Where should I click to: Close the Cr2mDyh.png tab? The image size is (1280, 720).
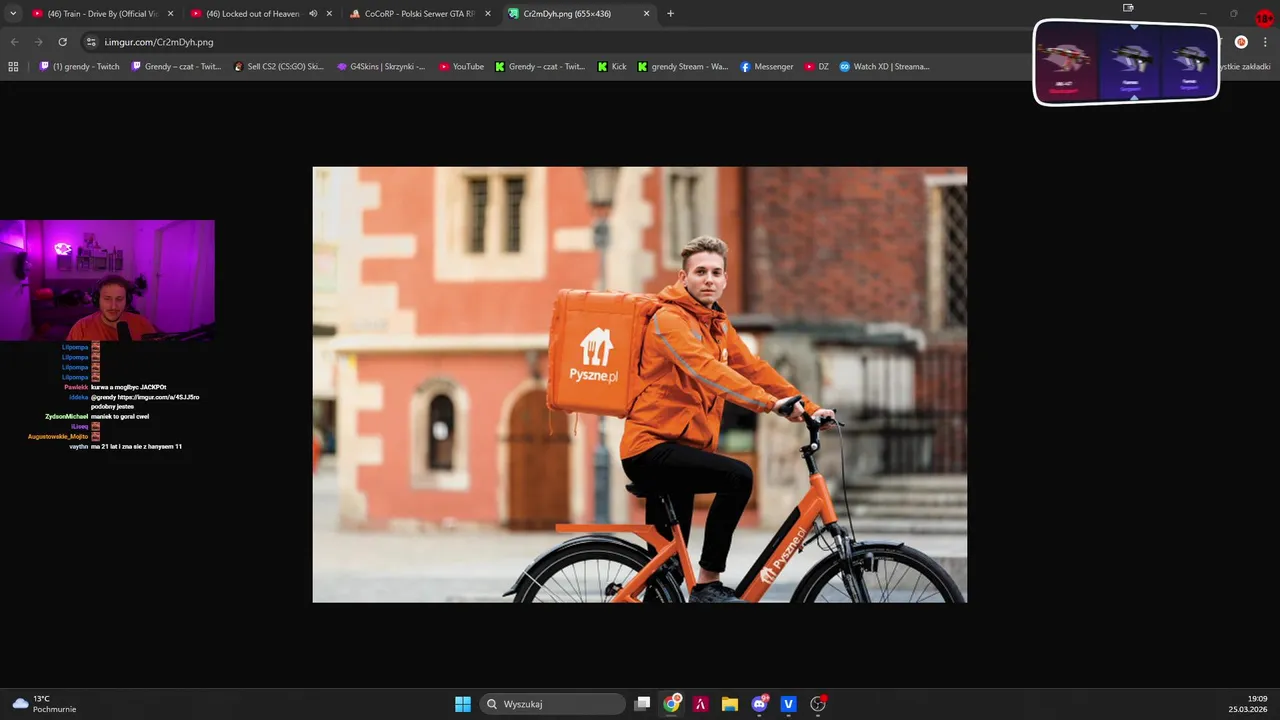tap(646, 14)
